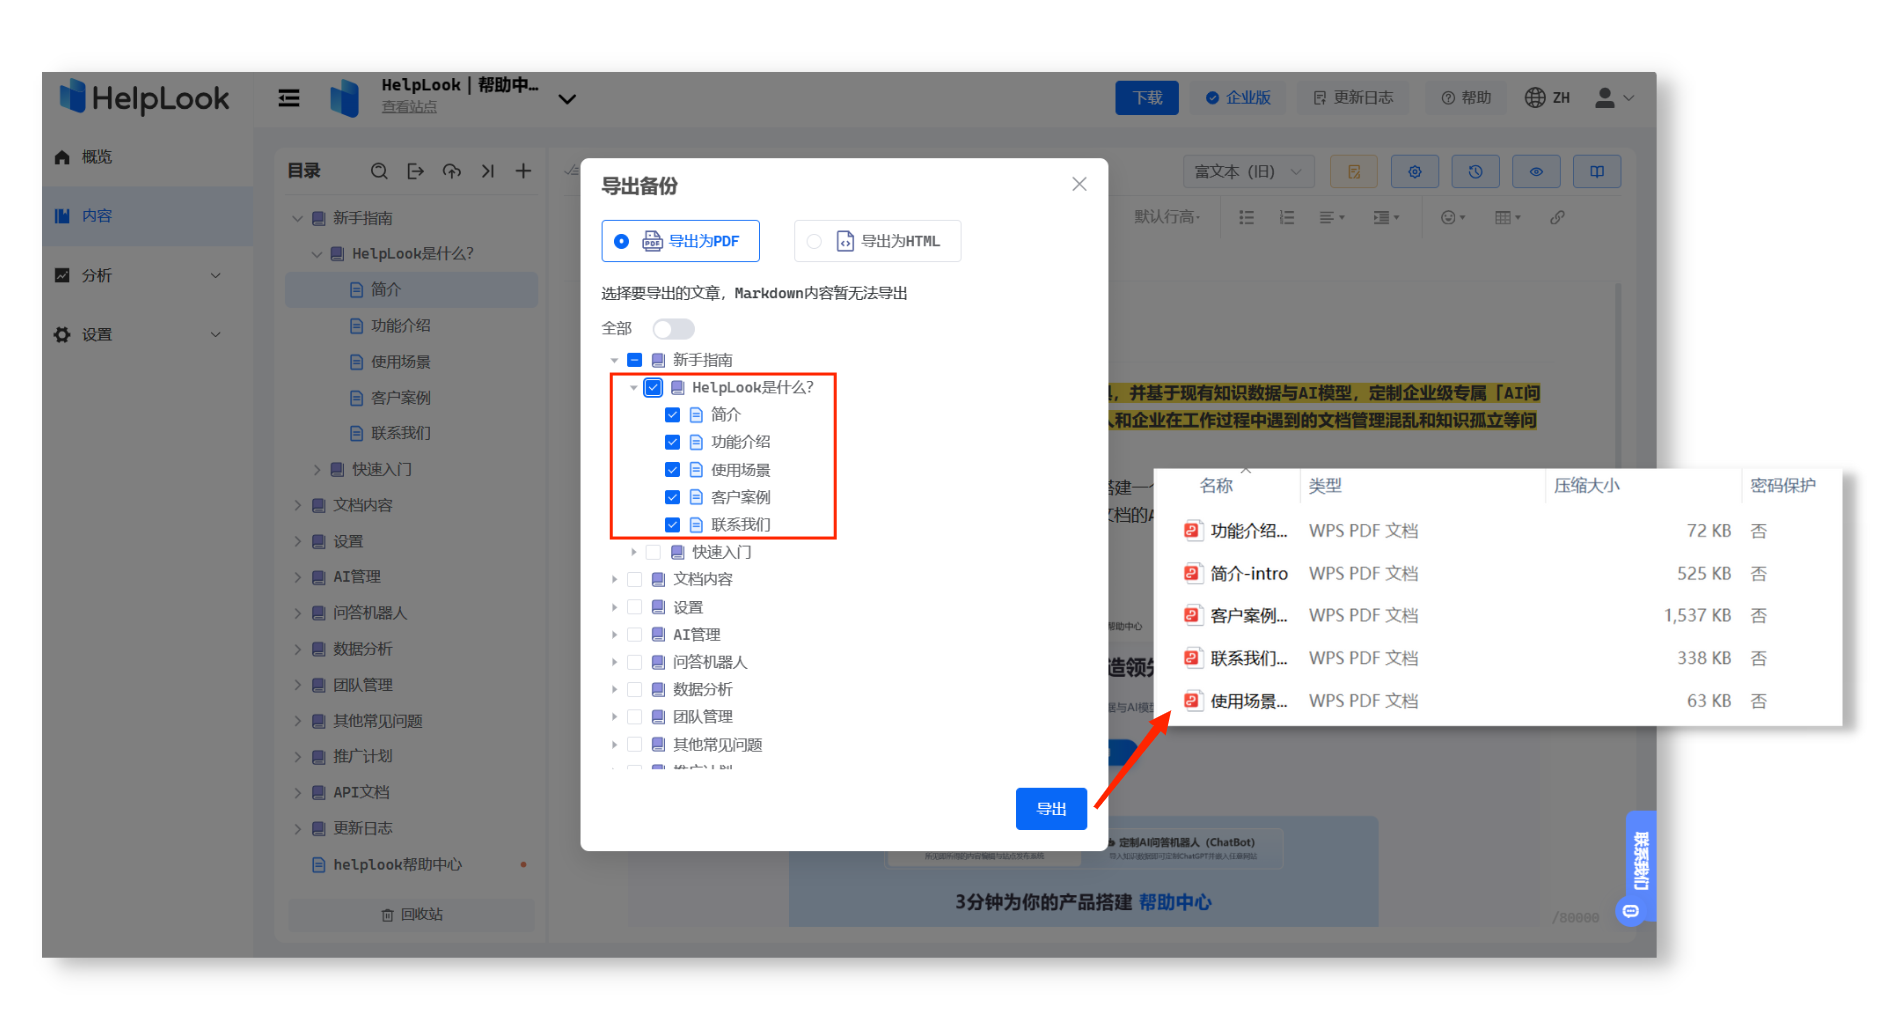This screenshot has height=1034, width=1894.
Task: Check the AI管理 checkbox in the dialog
Action: tap(634, 634)
